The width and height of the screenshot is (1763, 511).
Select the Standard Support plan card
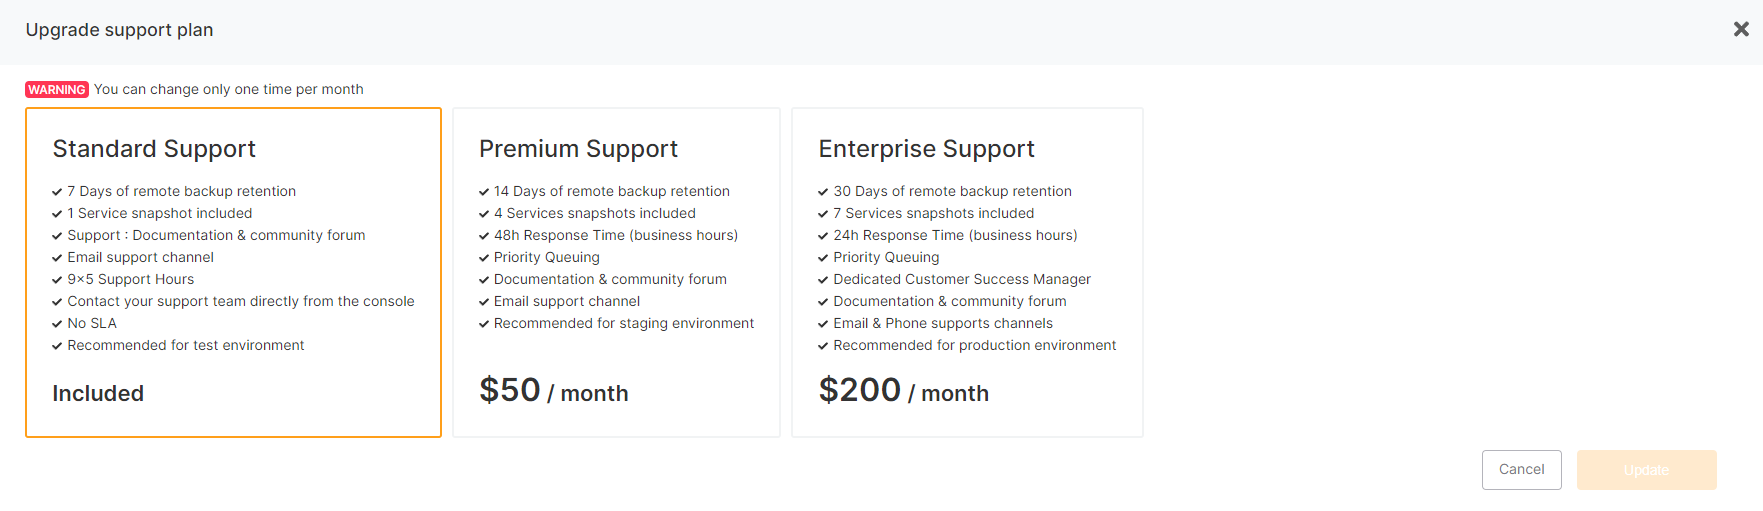point(233,272)
